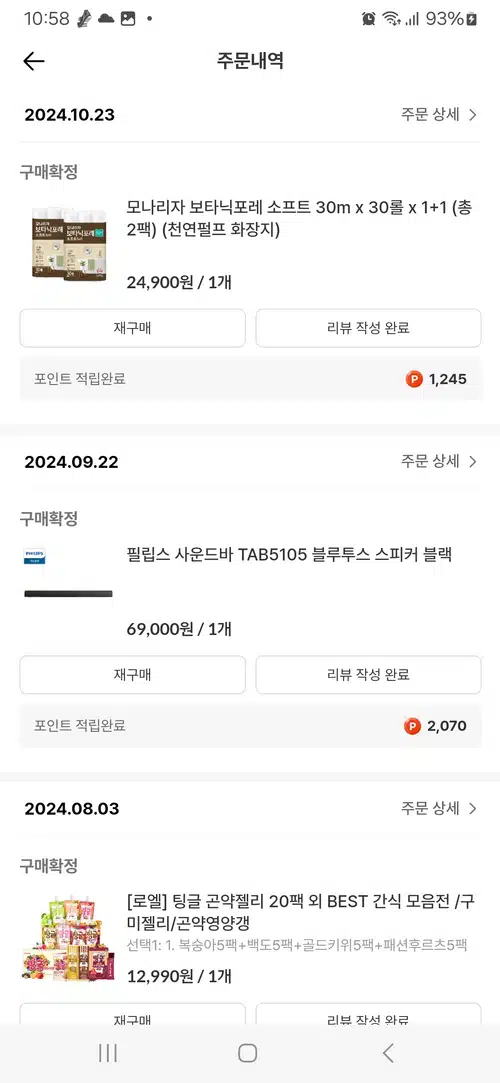Tap the back arrow icon
Image resolution: width=500 pixels, height=1083 pixels.
click(x=33, y=61)
